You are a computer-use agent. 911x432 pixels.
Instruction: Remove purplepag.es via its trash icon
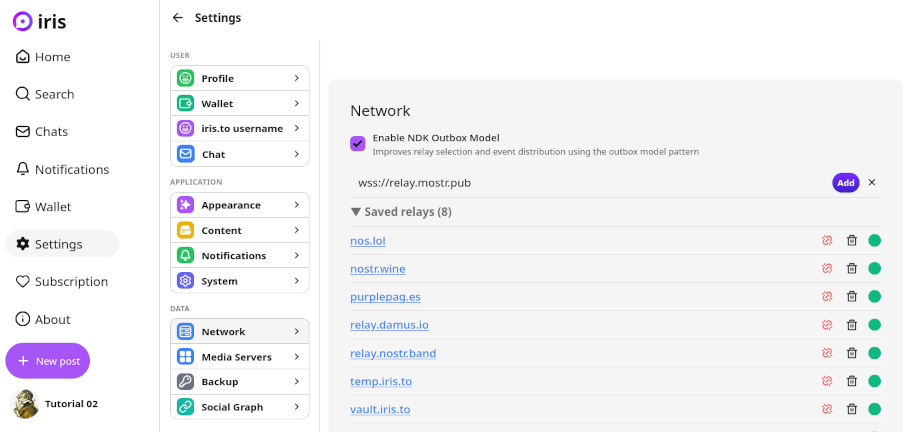(852, 297)
